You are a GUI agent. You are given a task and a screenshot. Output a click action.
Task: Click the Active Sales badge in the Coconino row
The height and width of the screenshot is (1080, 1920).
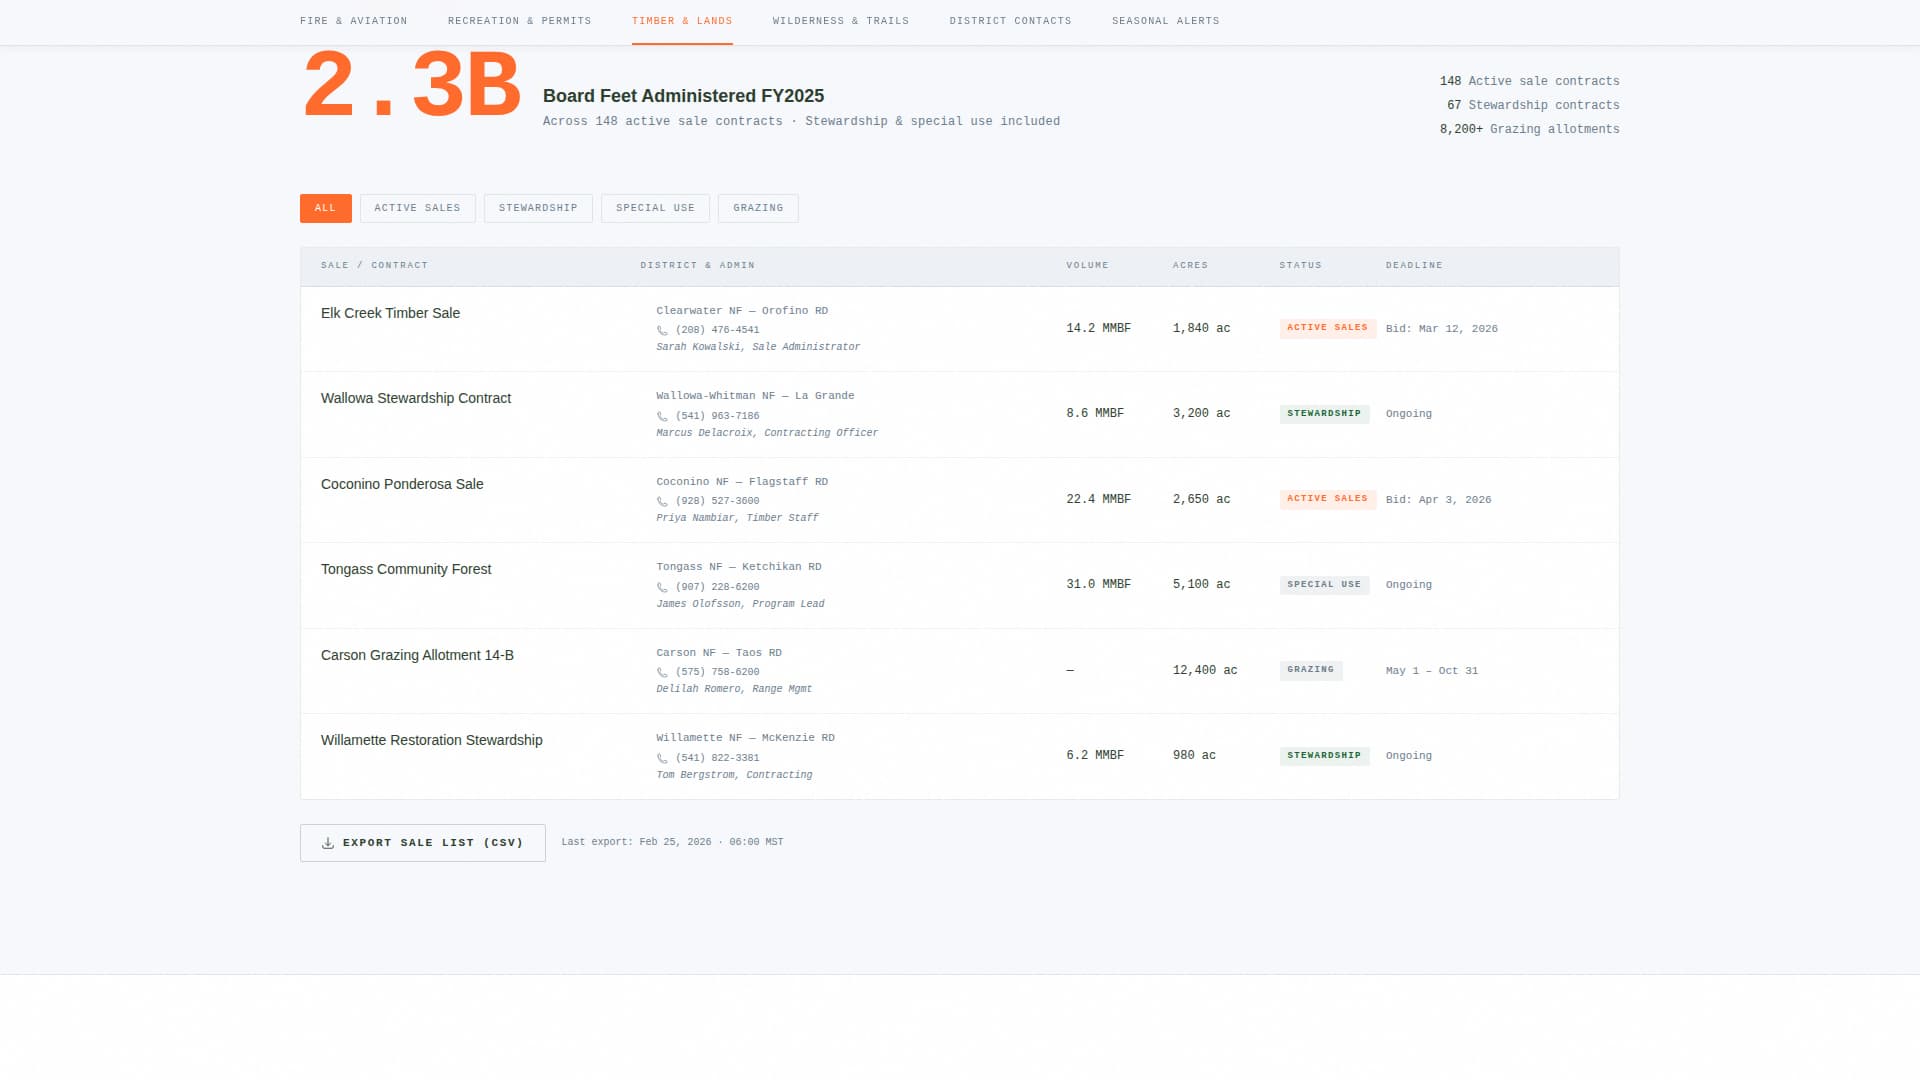1327,499
